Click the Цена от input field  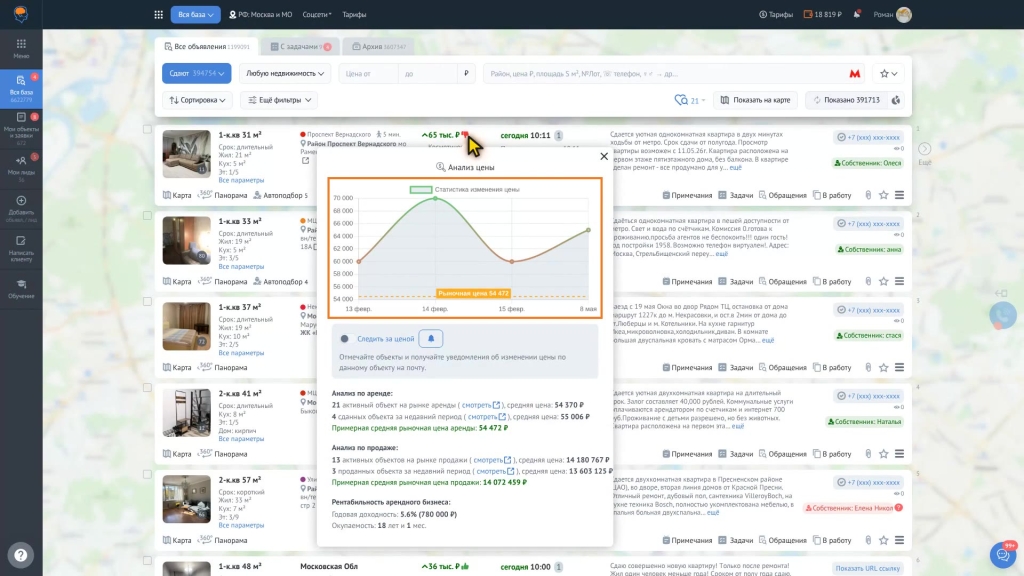[368, 74]
